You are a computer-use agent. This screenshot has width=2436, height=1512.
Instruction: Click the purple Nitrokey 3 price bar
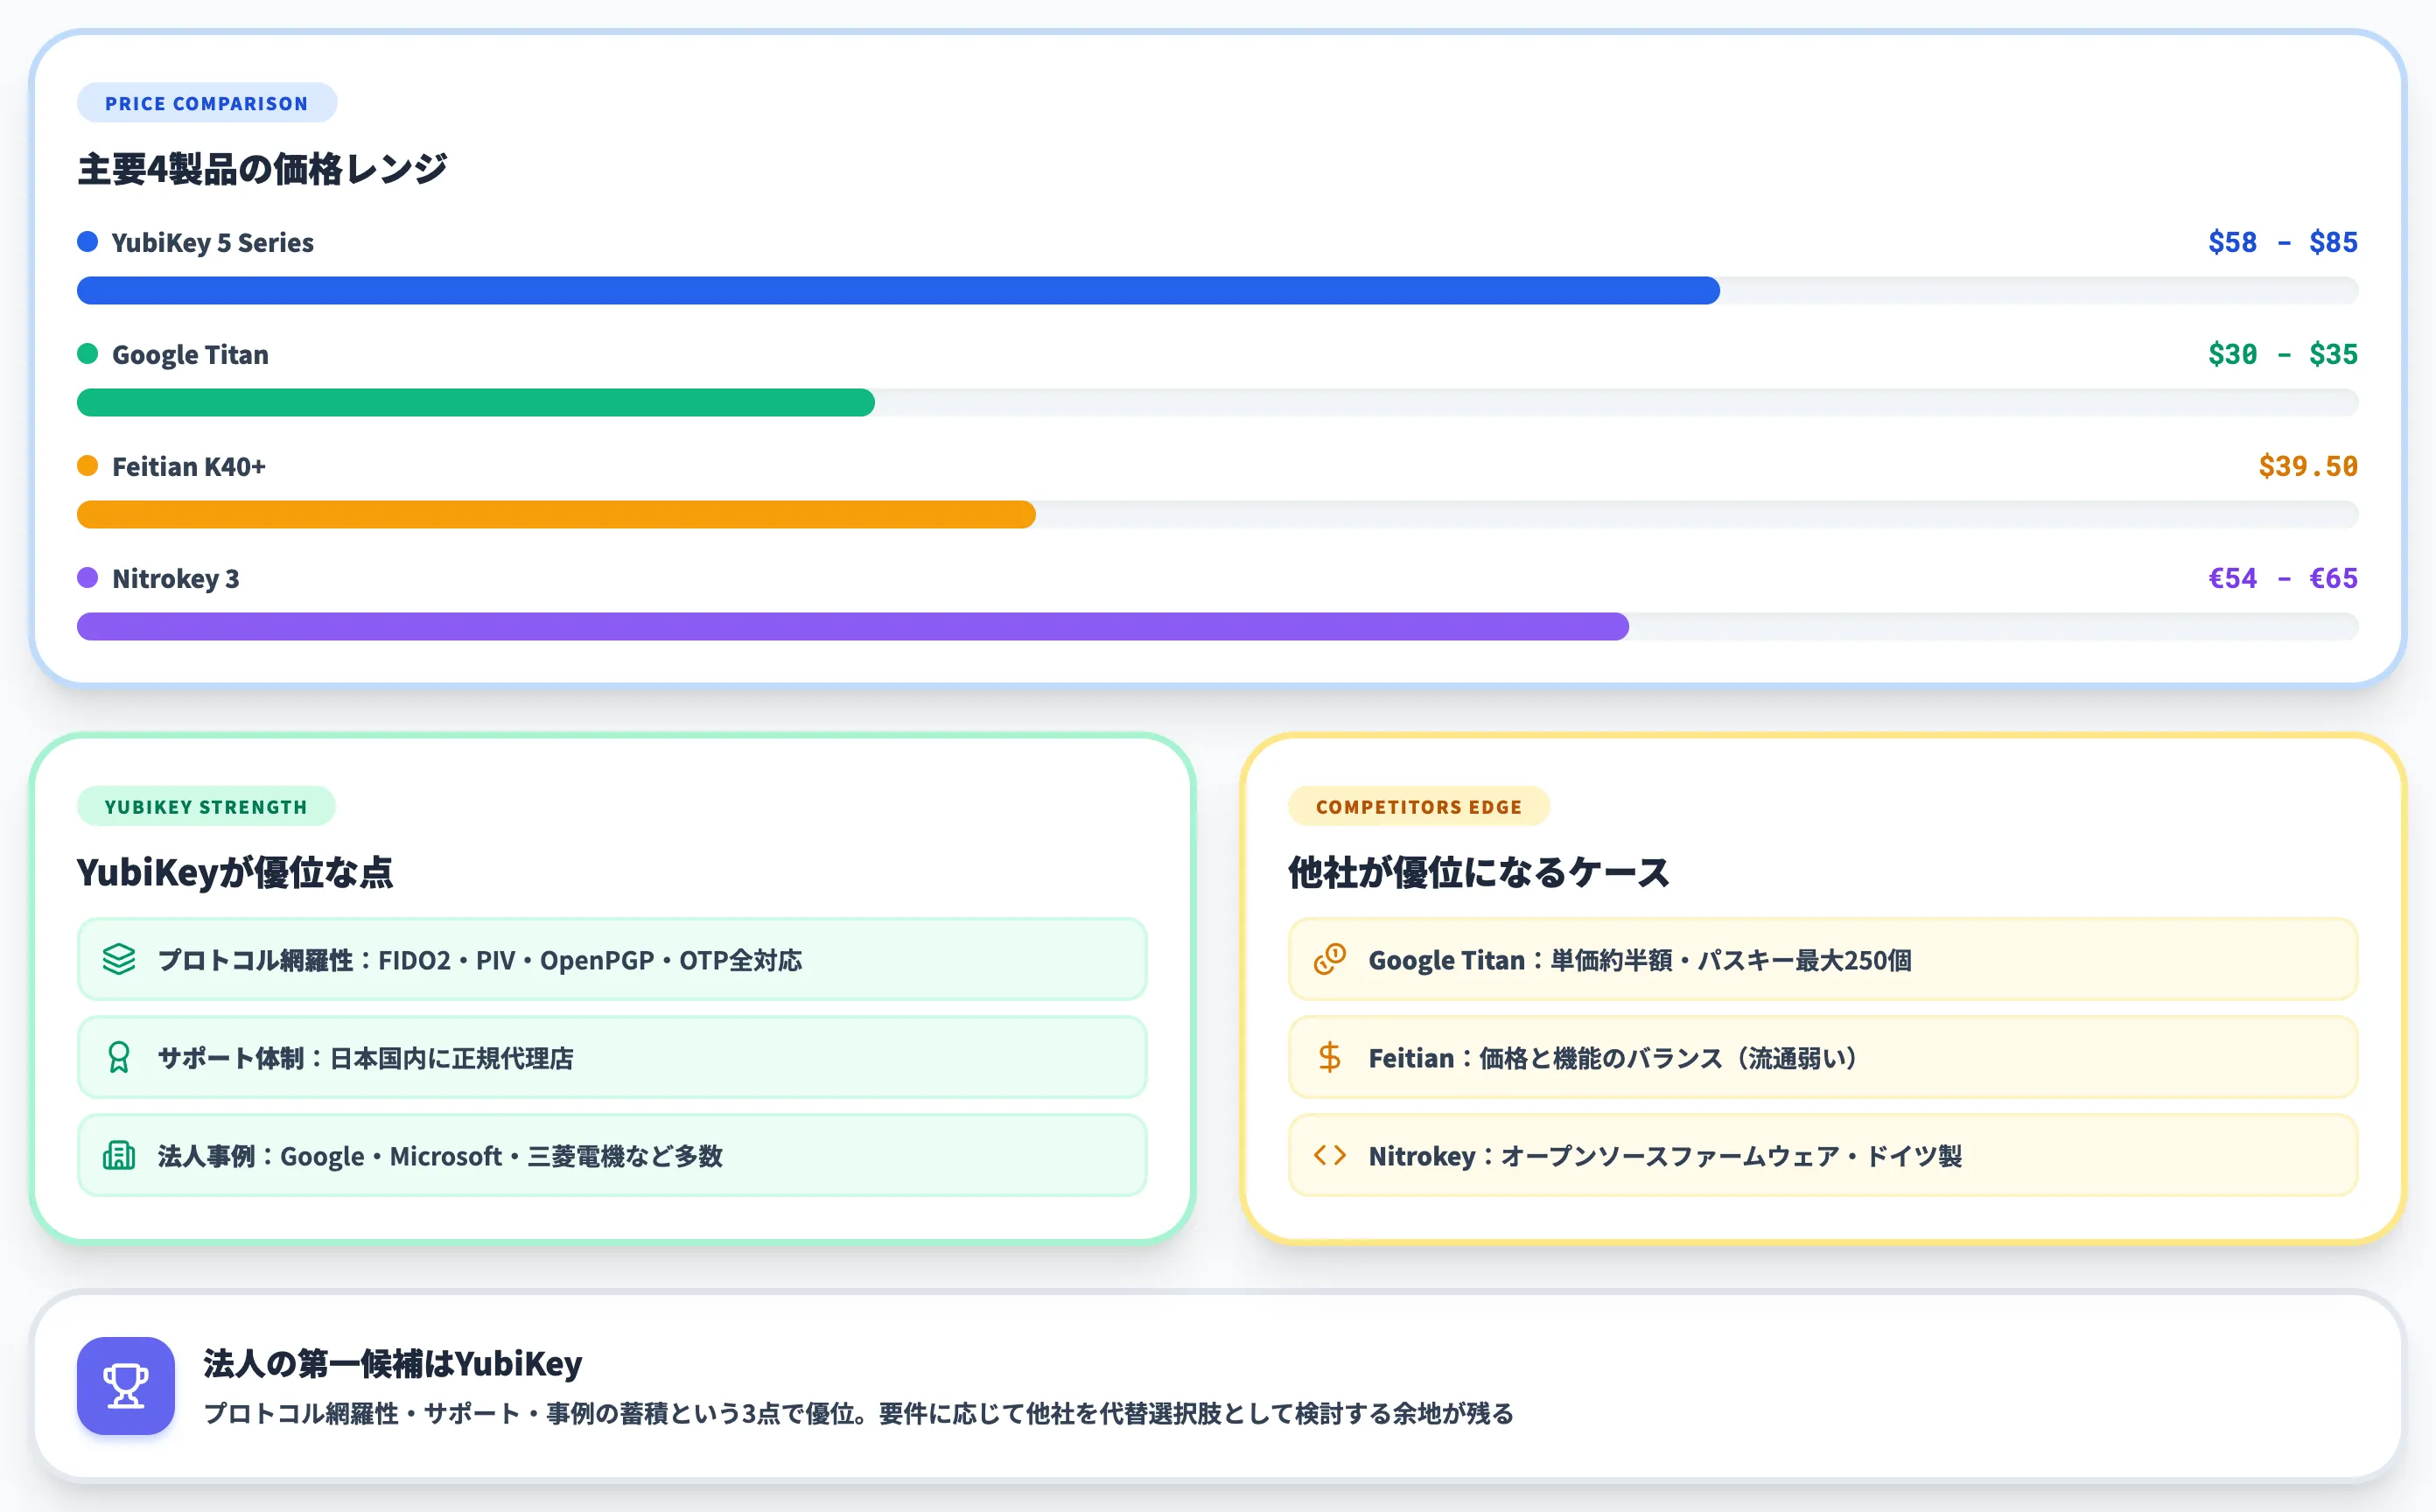[853, 627]
